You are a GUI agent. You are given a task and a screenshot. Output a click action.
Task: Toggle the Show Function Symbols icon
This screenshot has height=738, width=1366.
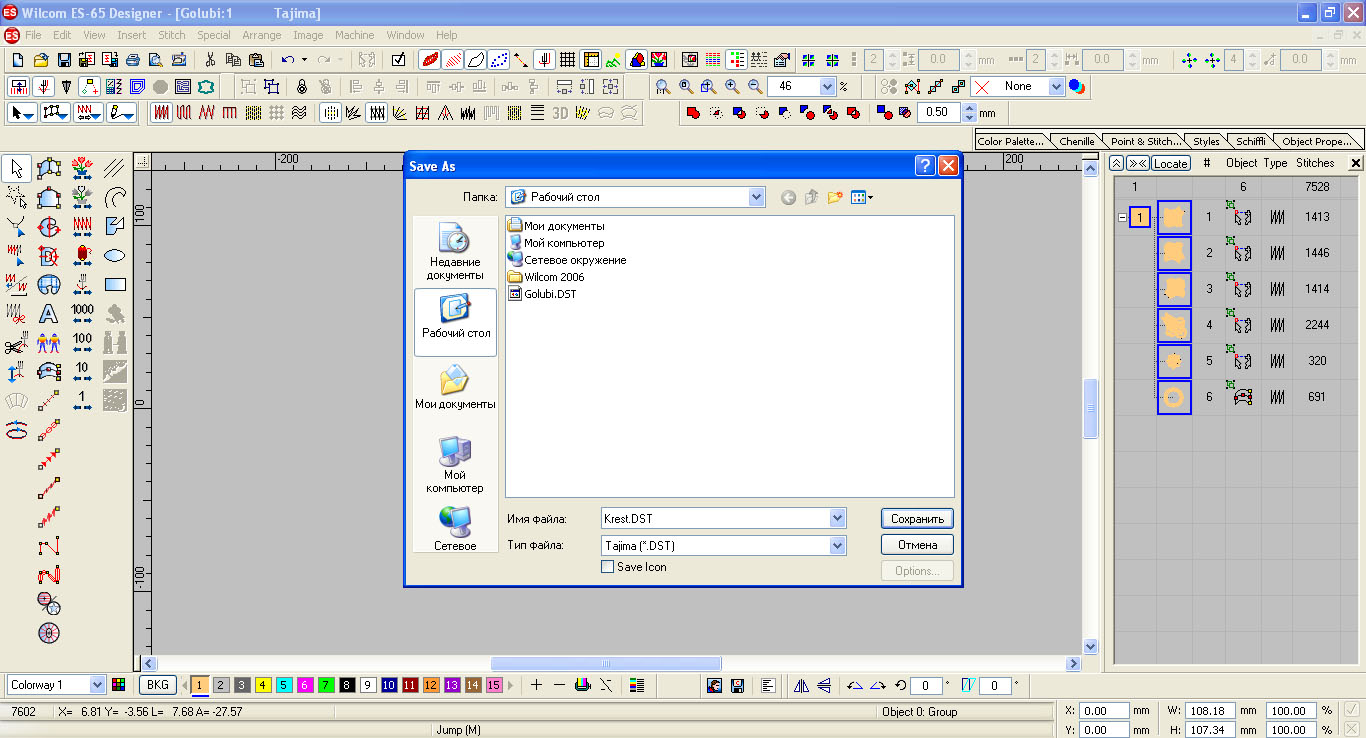pyautogui.click(x=544, y=60)
